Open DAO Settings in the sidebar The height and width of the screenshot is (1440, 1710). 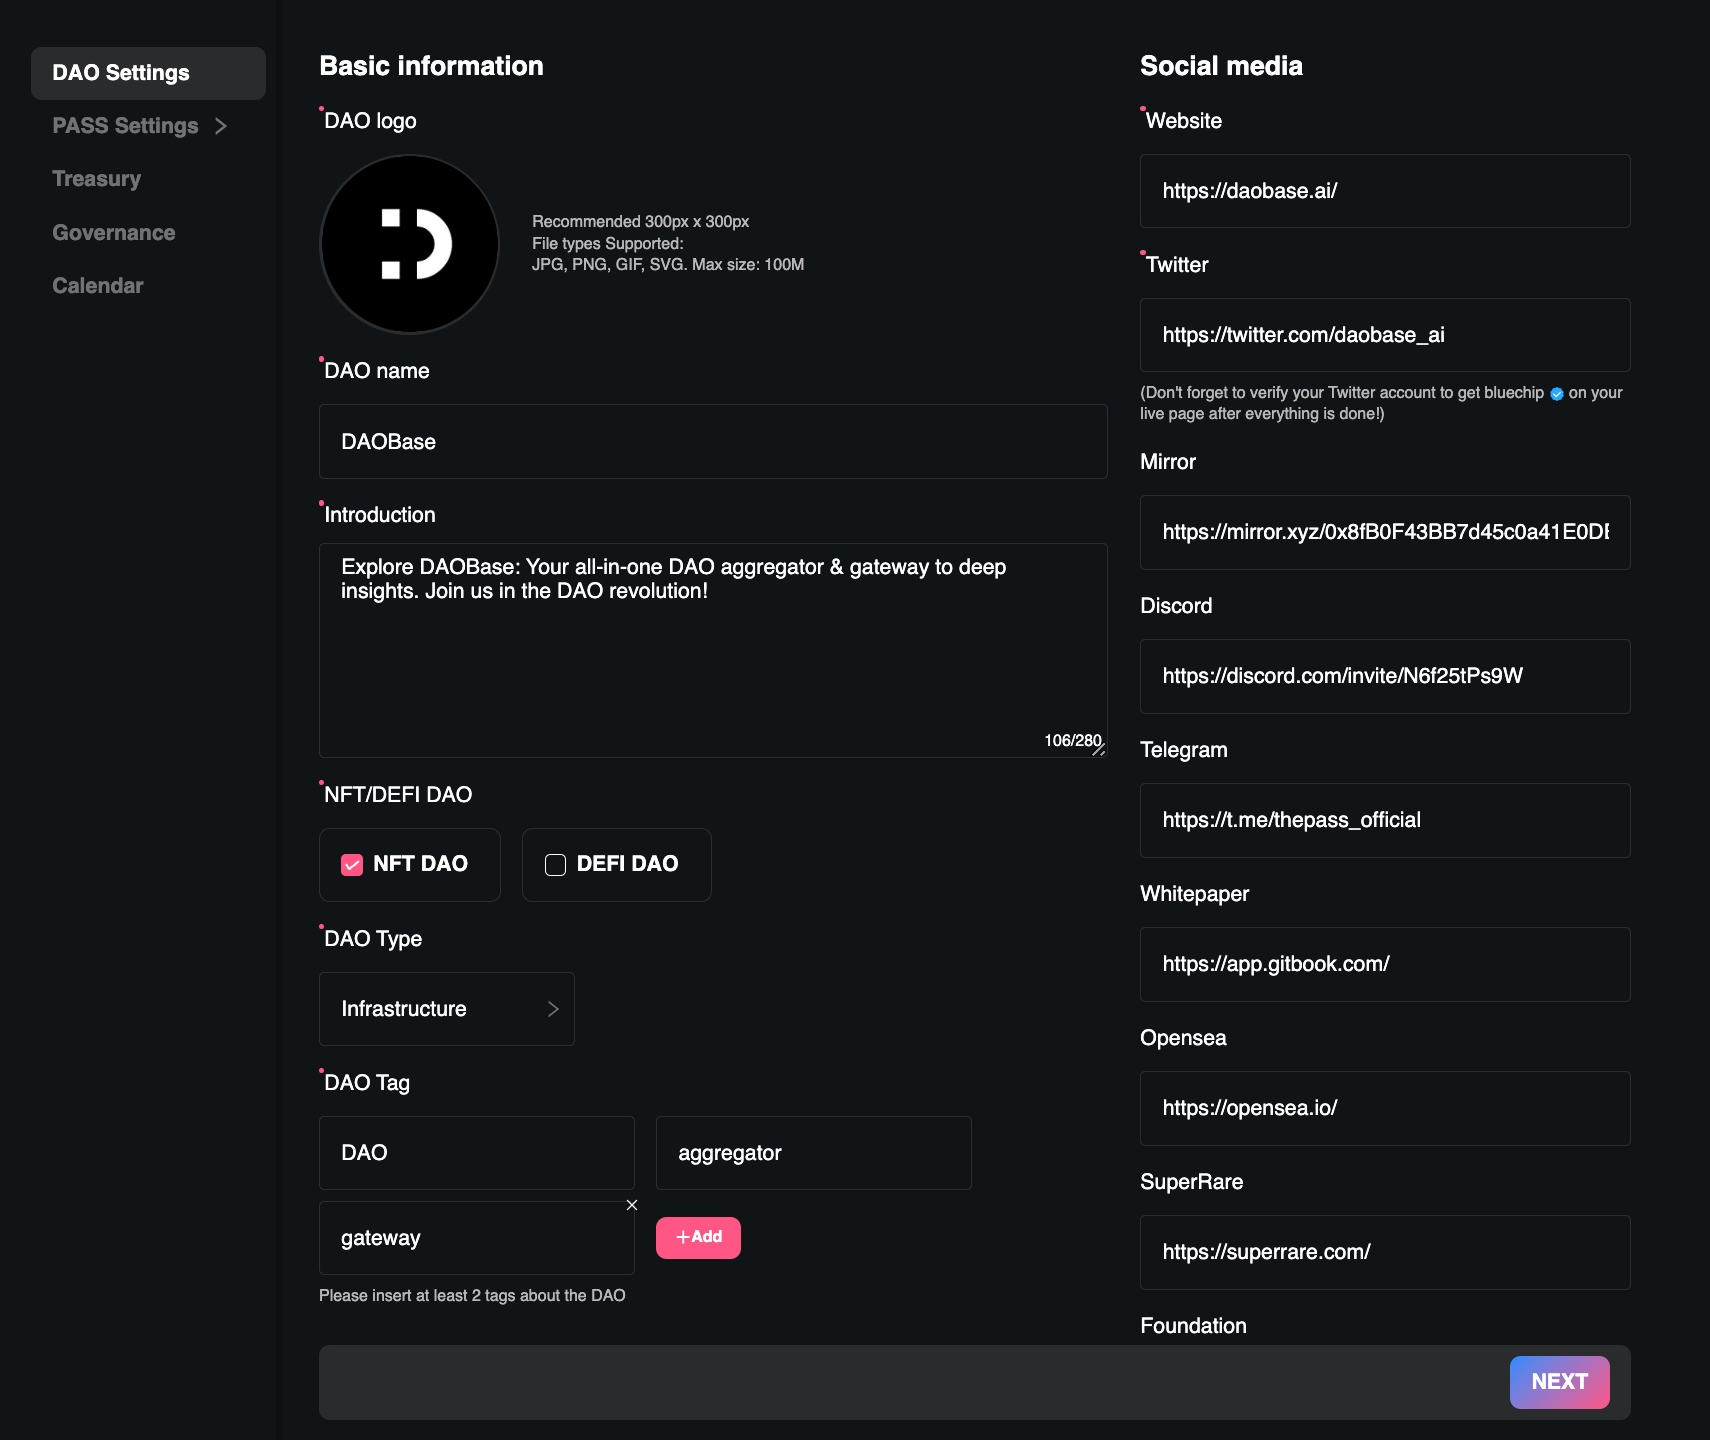[148, 73]
